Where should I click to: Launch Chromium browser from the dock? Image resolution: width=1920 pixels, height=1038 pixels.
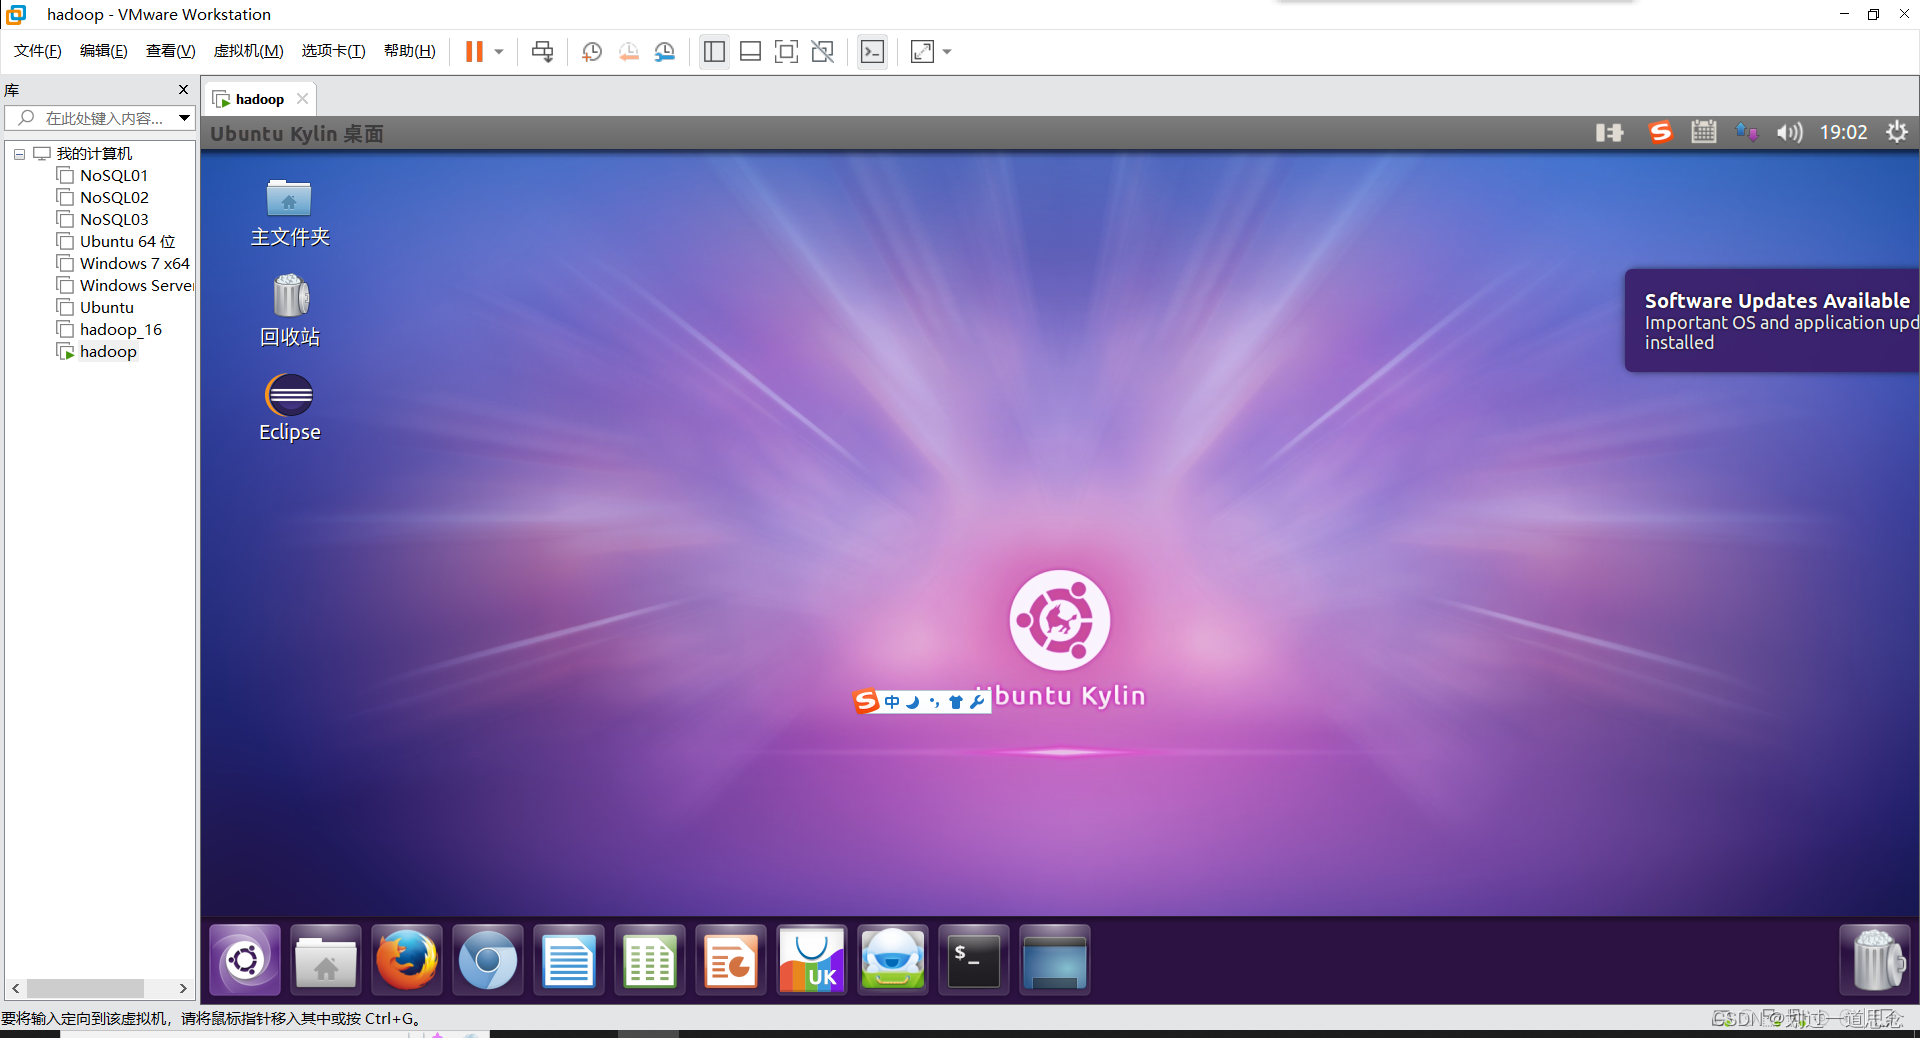pyautogui.click(x=488, y=960)
